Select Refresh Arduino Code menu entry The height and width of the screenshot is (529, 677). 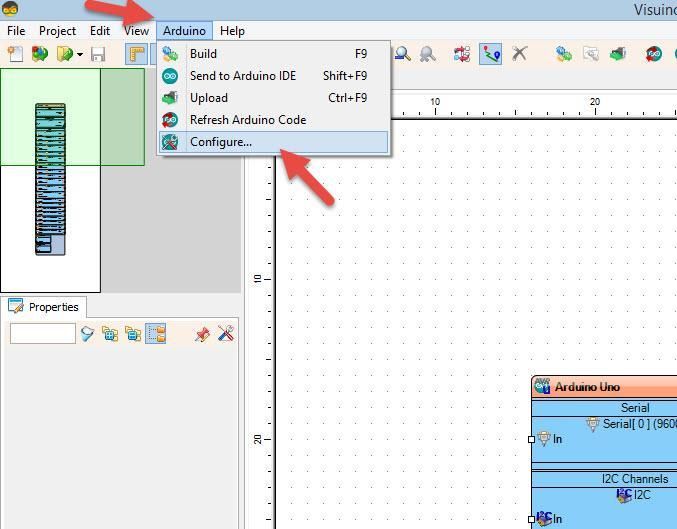tap(274, 120)
